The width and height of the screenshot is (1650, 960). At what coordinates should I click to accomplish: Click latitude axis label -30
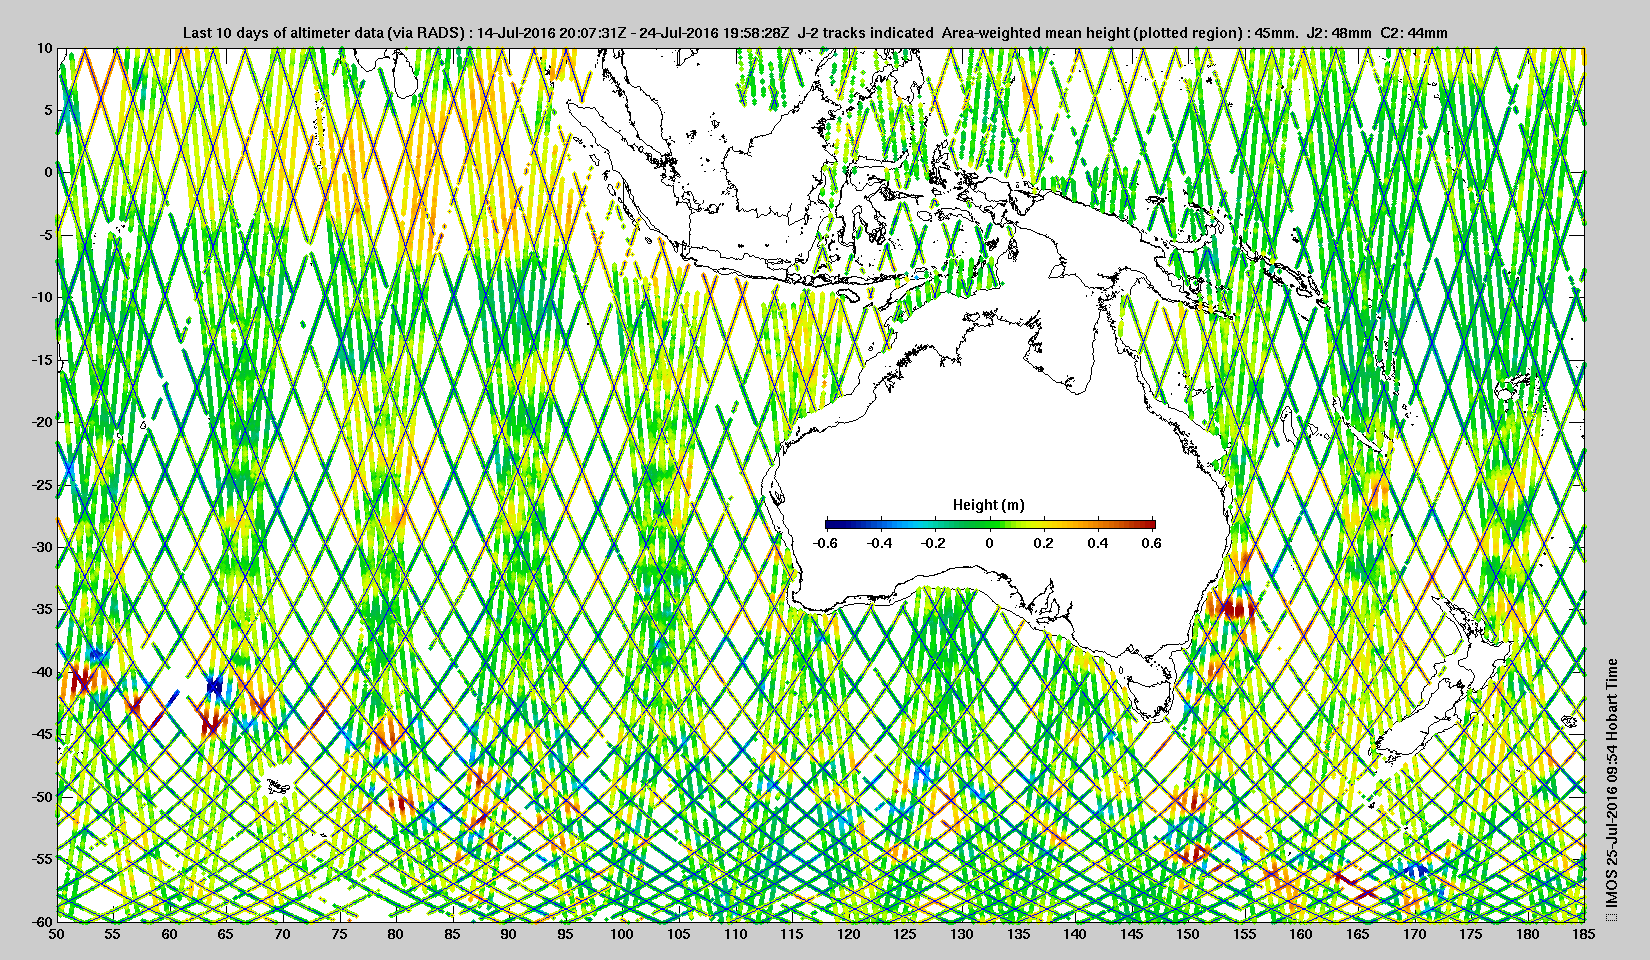click(x=42, y=547)
